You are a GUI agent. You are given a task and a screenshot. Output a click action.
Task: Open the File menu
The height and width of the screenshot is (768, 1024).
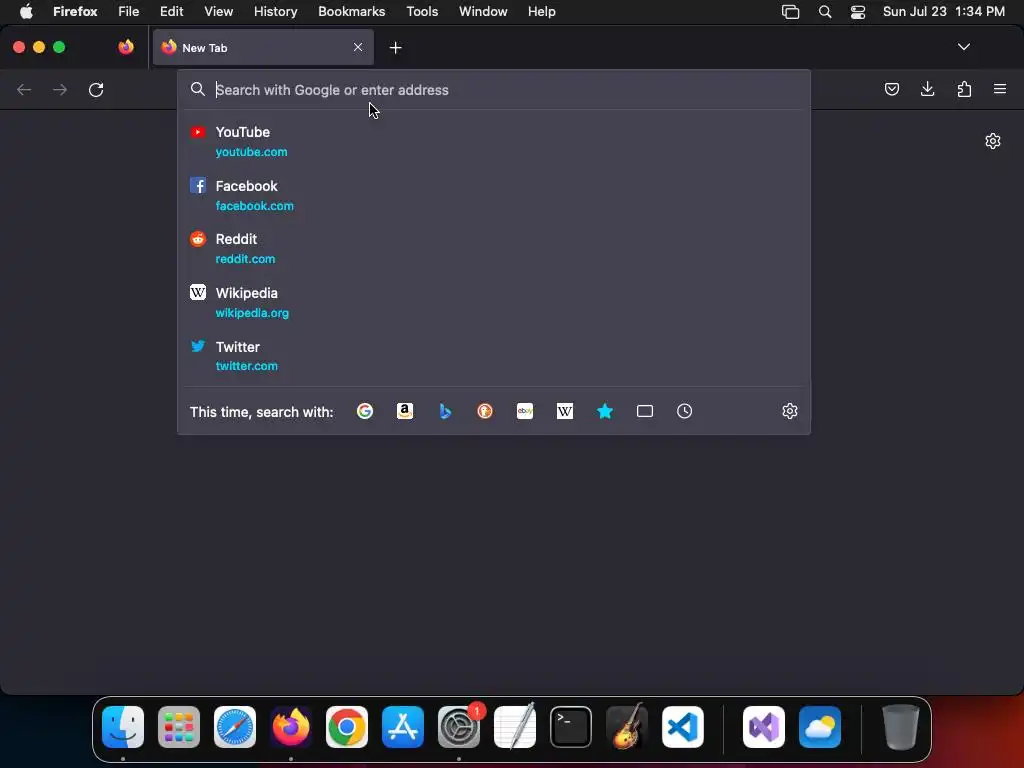pos(128,11)
